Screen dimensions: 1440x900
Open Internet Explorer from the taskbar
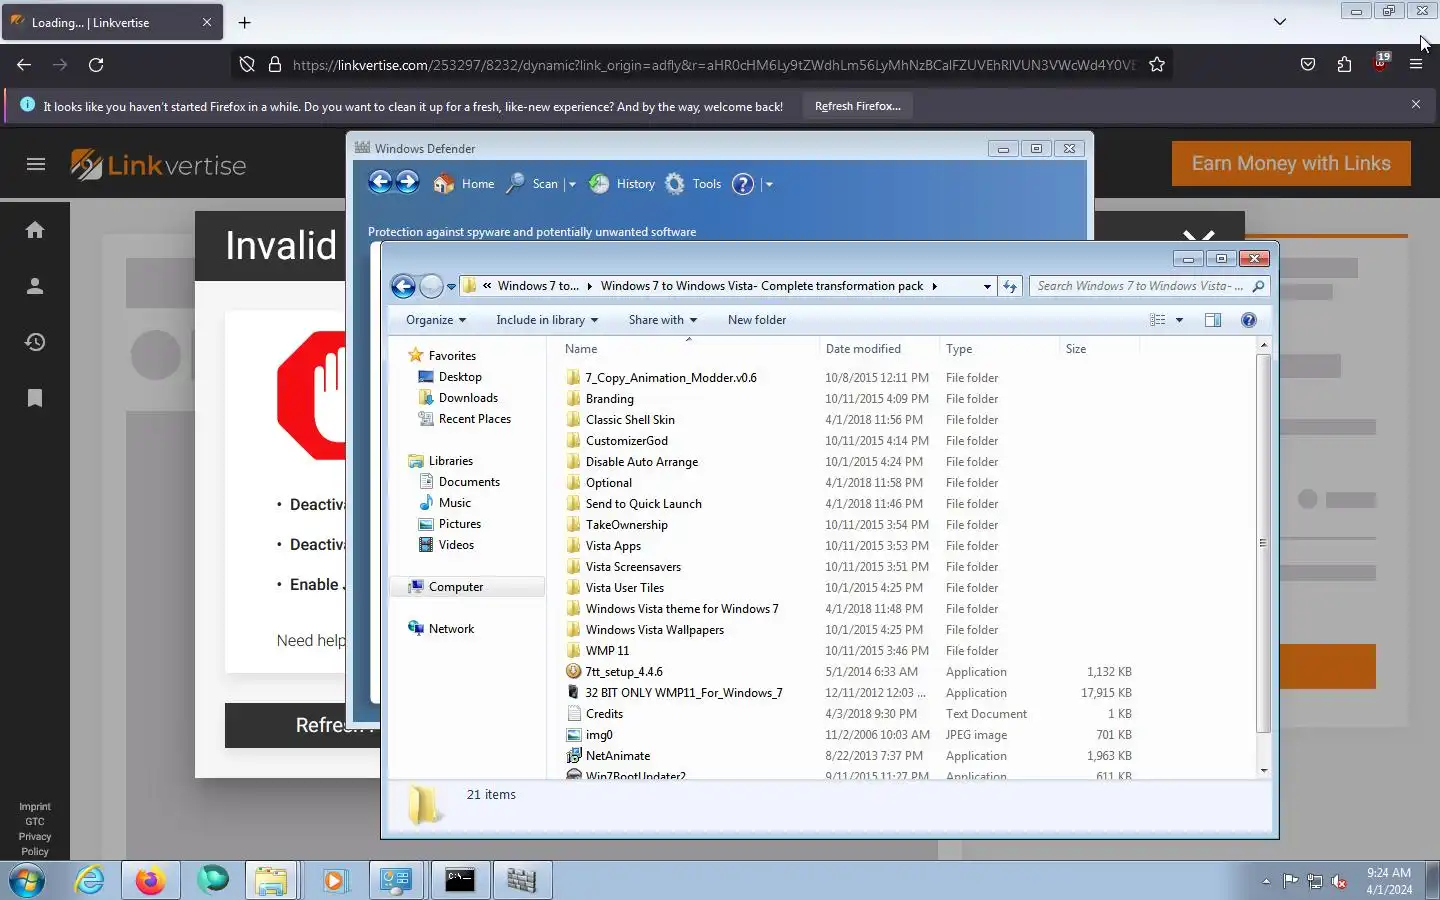click(90, 881)
